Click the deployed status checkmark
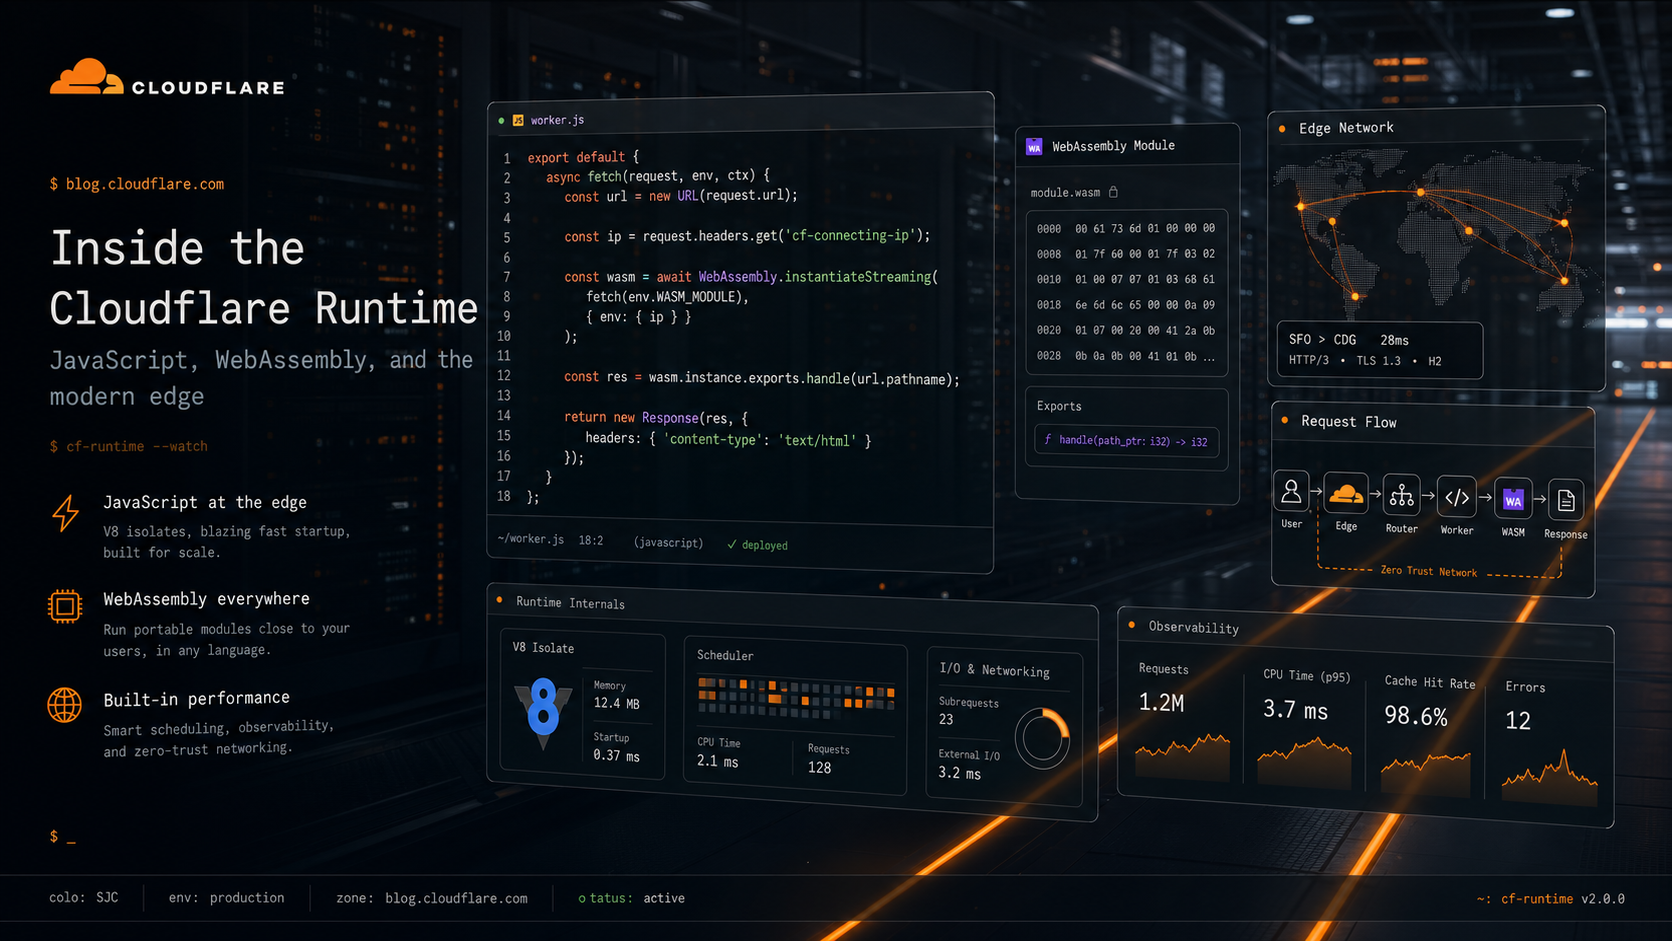The height and width of the screenshot is (941, 1672). click(x=732, y=545)
